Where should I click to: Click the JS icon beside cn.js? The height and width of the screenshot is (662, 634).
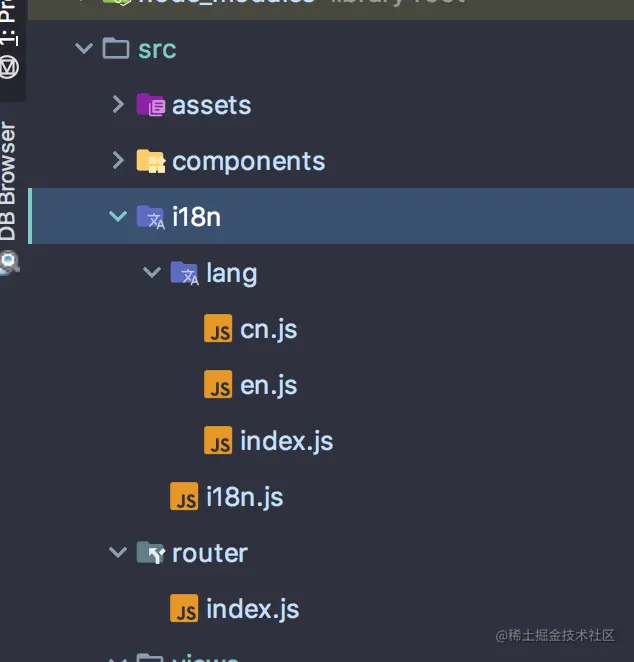tap(218, 329)
